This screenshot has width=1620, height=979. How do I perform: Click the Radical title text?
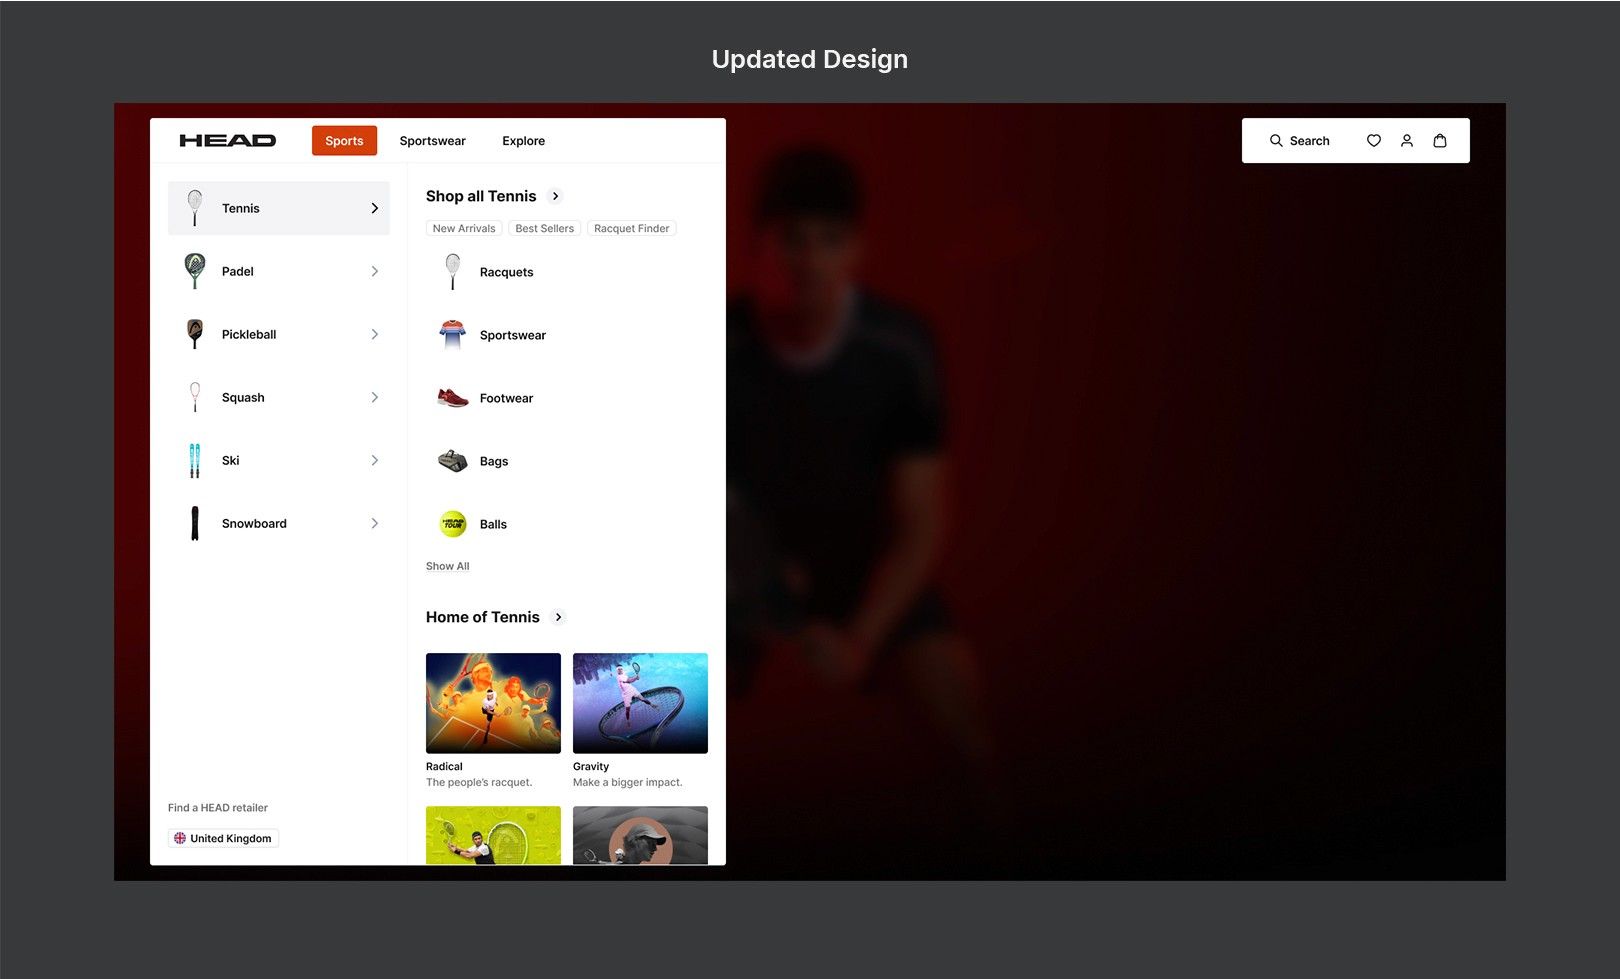(444, 766)
